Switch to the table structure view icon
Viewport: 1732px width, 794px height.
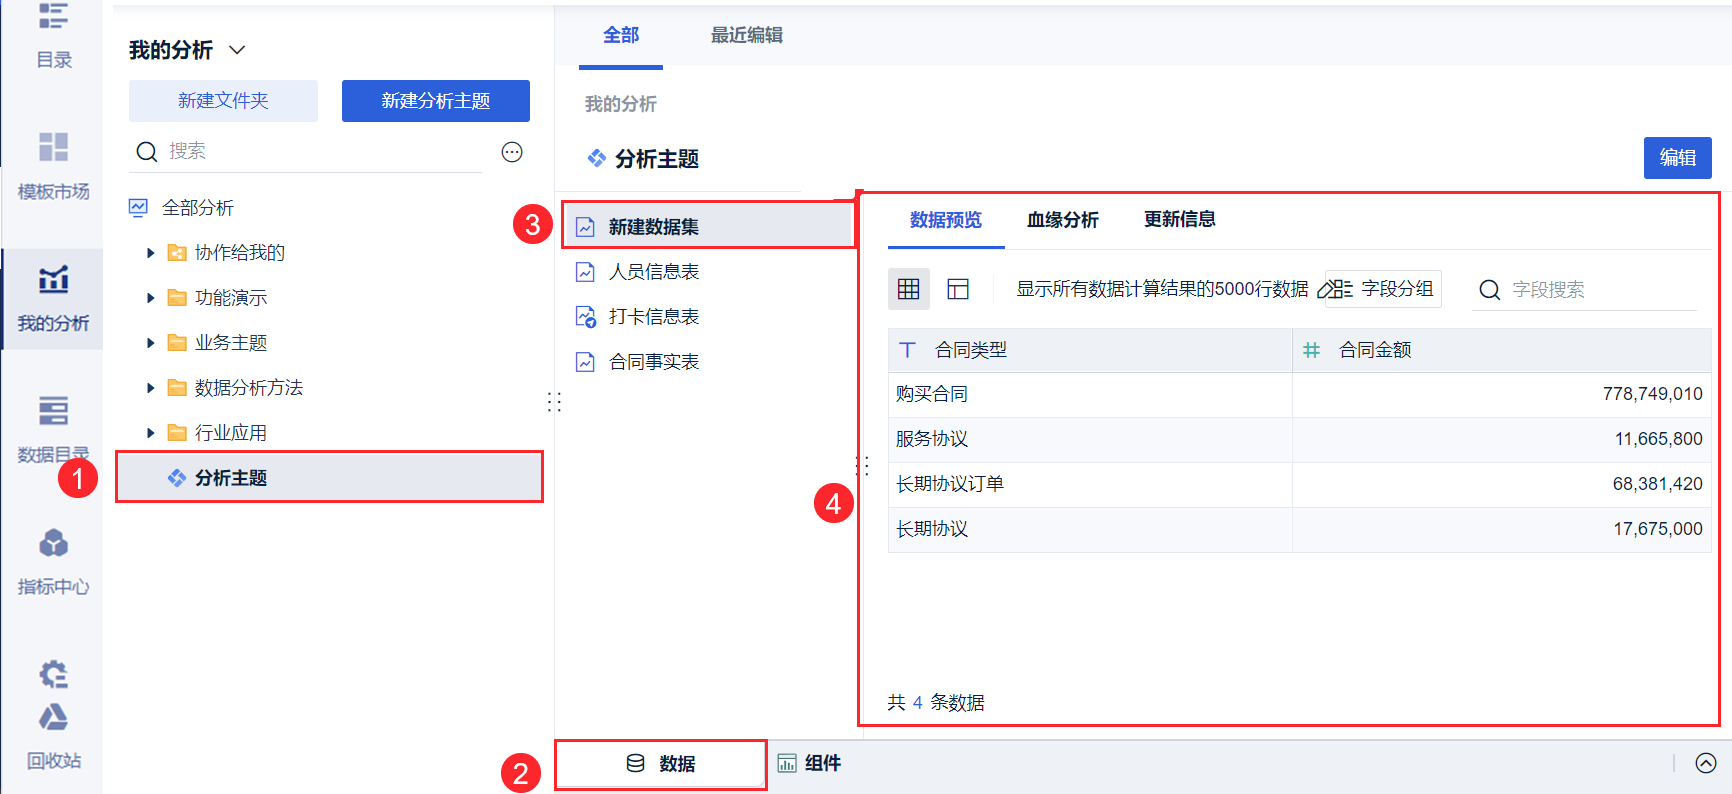click(958, 289)
